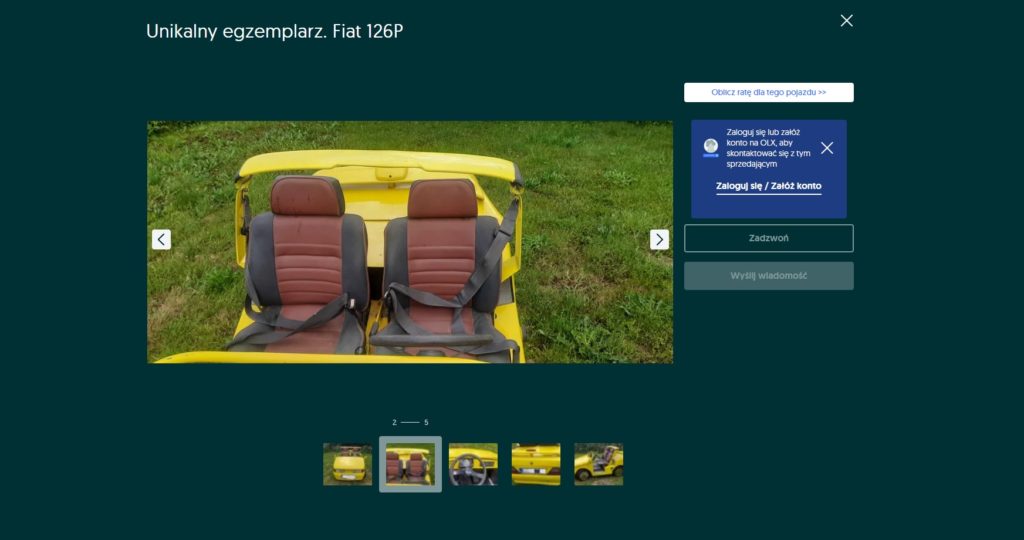Click the title 'Unikalny egzemplarz. Fiat 126P'
Viewport: 1024px width, 540px height.
coord(274,31)
